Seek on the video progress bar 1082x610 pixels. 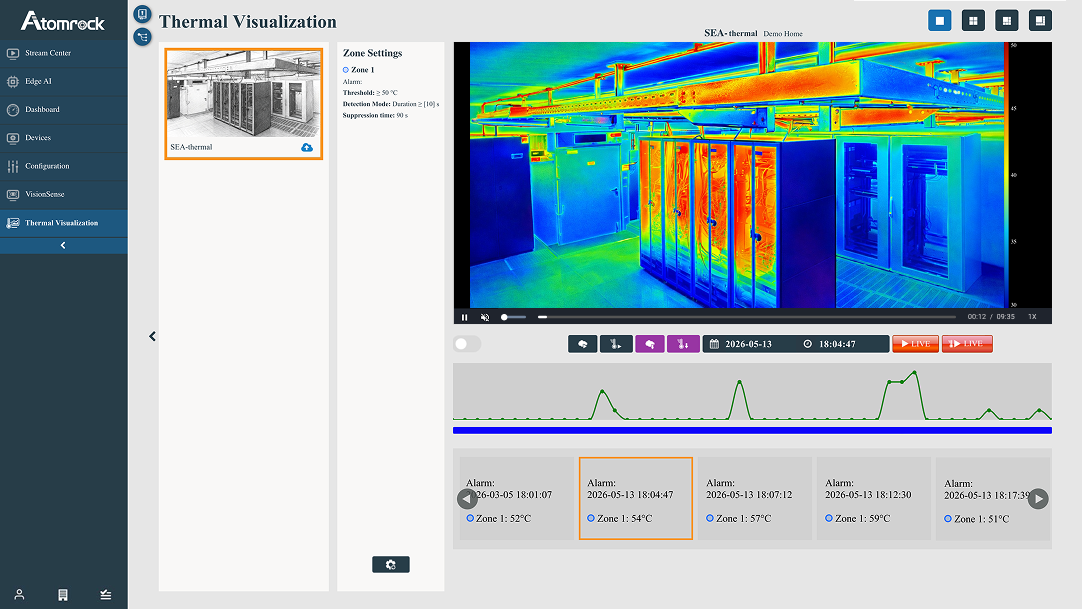(747, 317)
